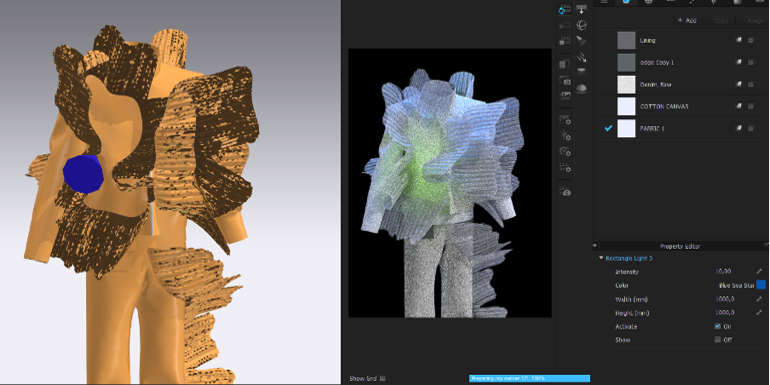The width and height of the screenshot is (770, 385).
Task: Toggle the Activate On checkbox
Action: click(717, 326)
